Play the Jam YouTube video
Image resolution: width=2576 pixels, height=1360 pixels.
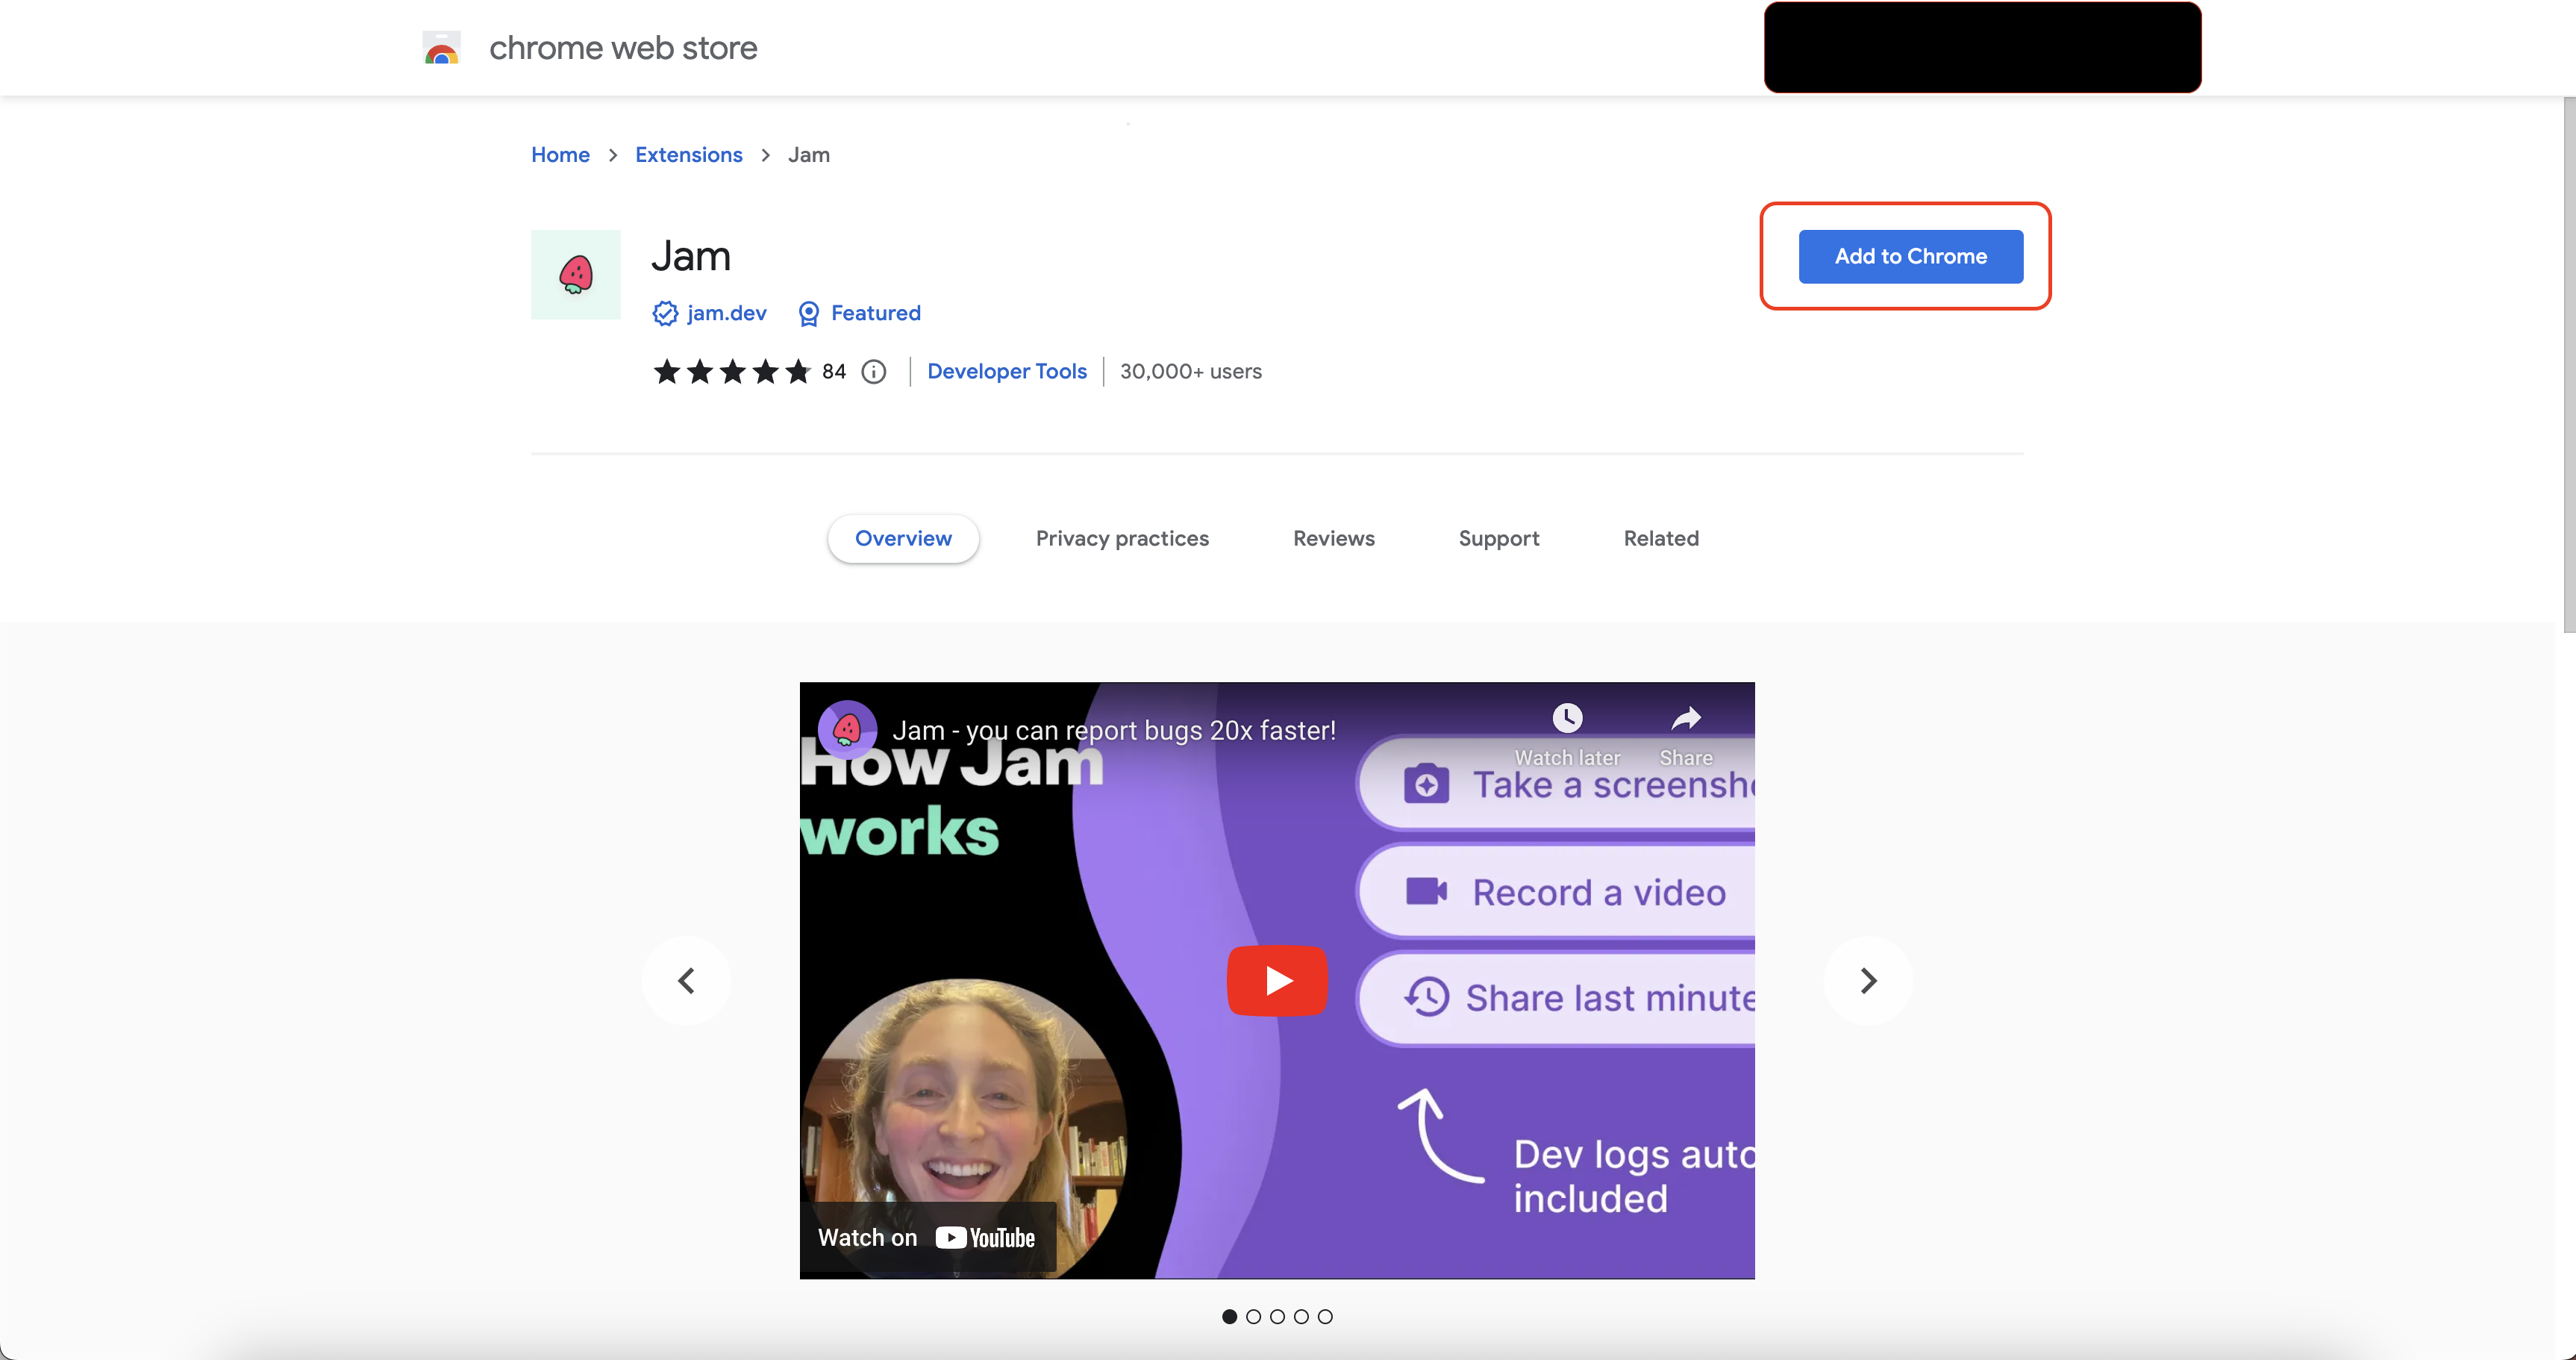coord(1277,981)
